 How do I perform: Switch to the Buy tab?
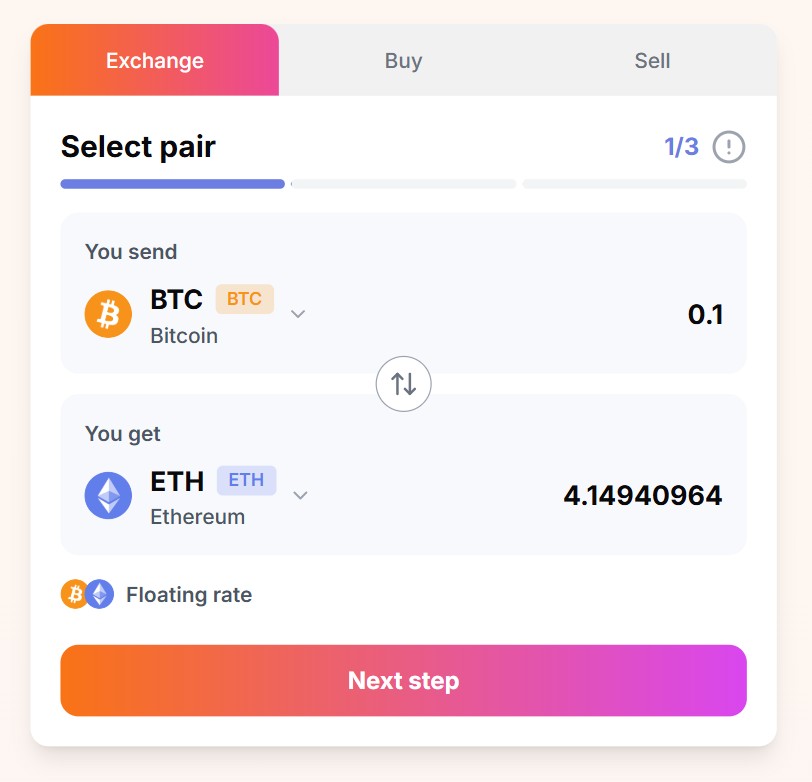[403, 61]
